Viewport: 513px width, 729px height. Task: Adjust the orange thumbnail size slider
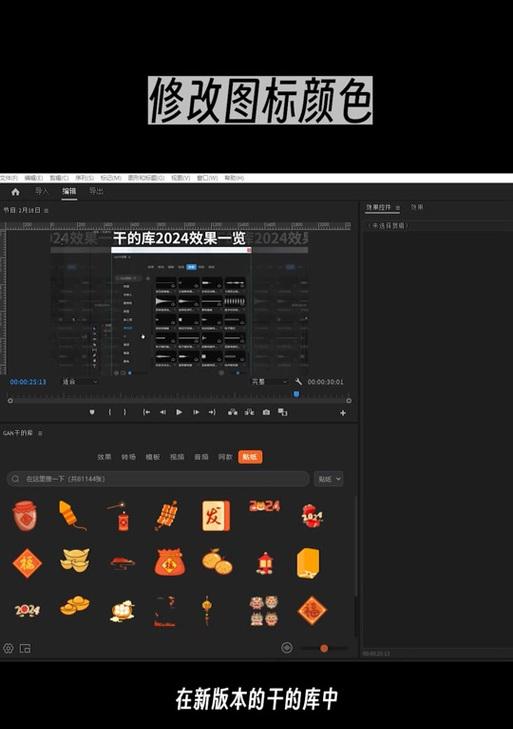pos(324,648)
